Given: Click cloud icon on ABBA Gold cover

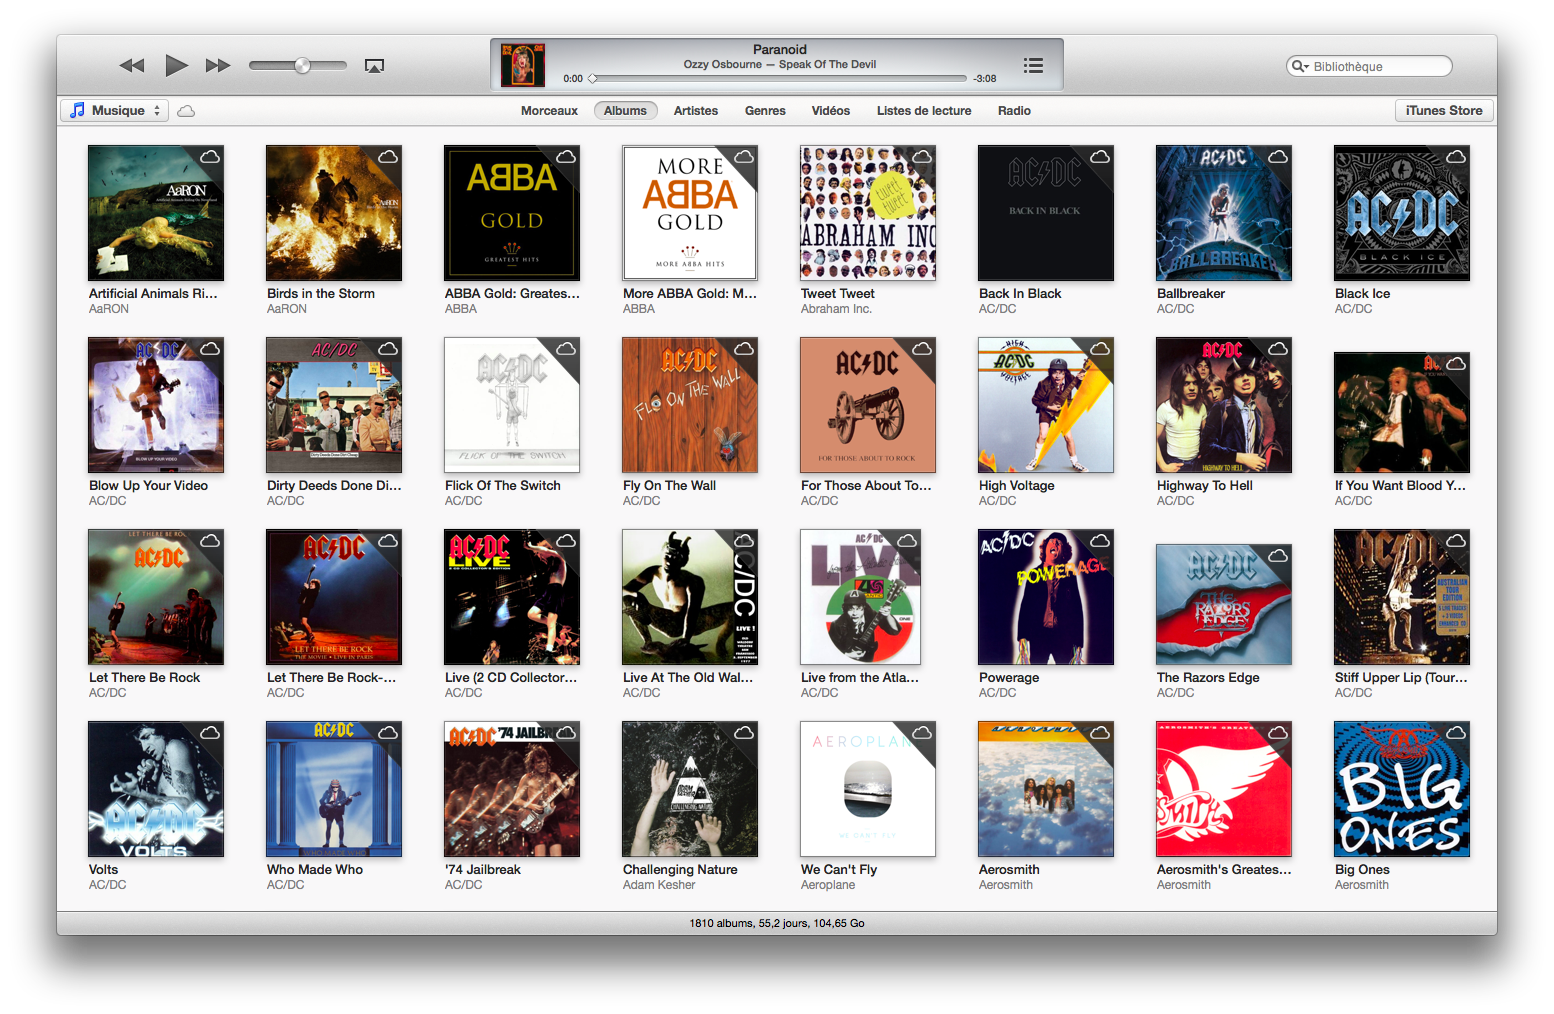Looking at the screenshot, I should point(566,157).
